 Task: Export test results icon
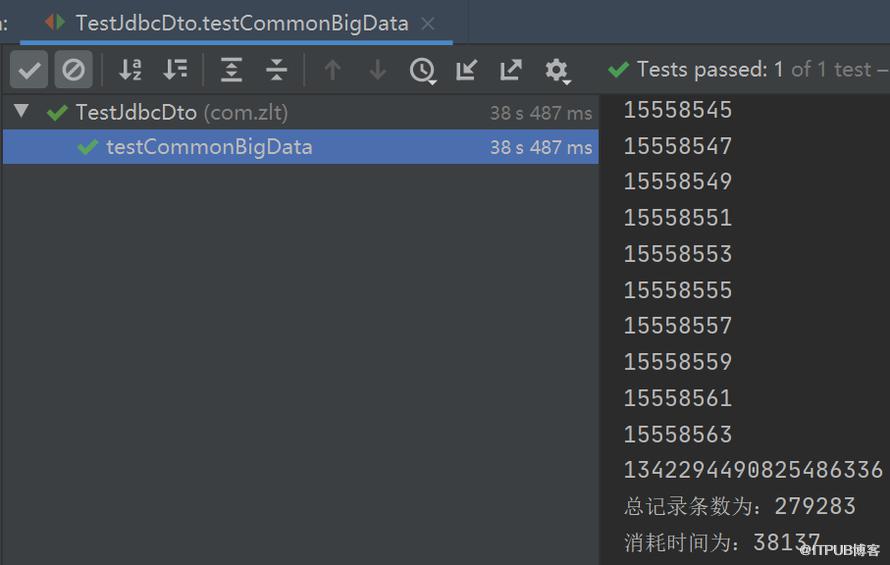(x=511, y=70)
